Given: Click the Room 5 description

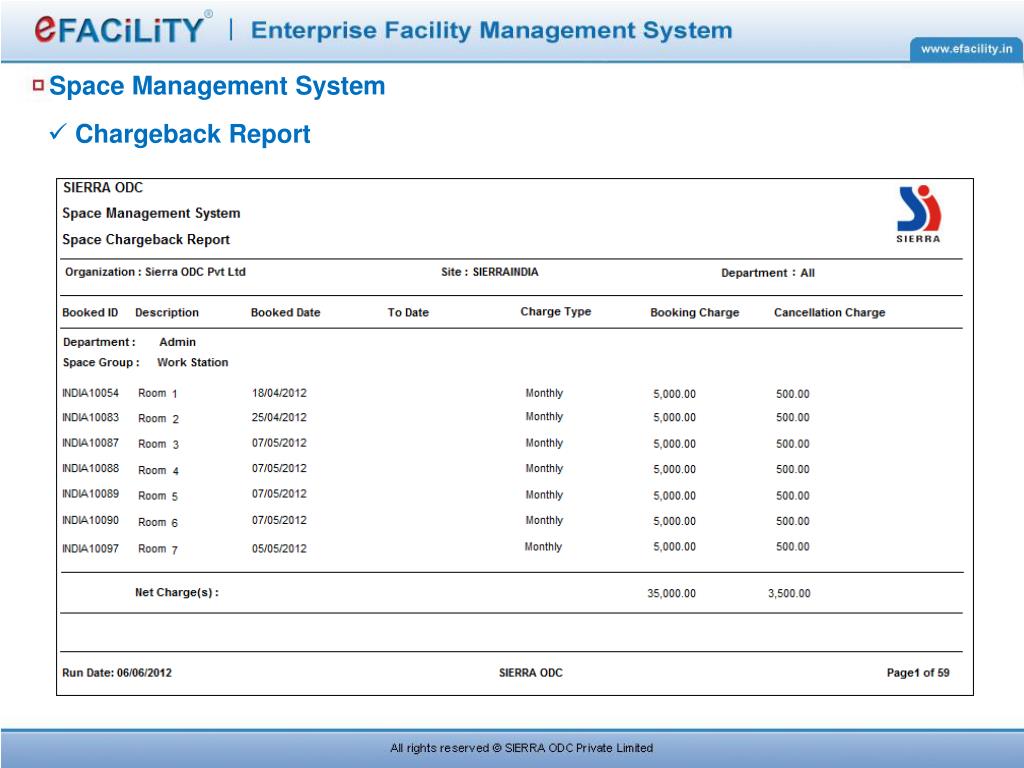Looking at the screenshot, I should point(157,496).
